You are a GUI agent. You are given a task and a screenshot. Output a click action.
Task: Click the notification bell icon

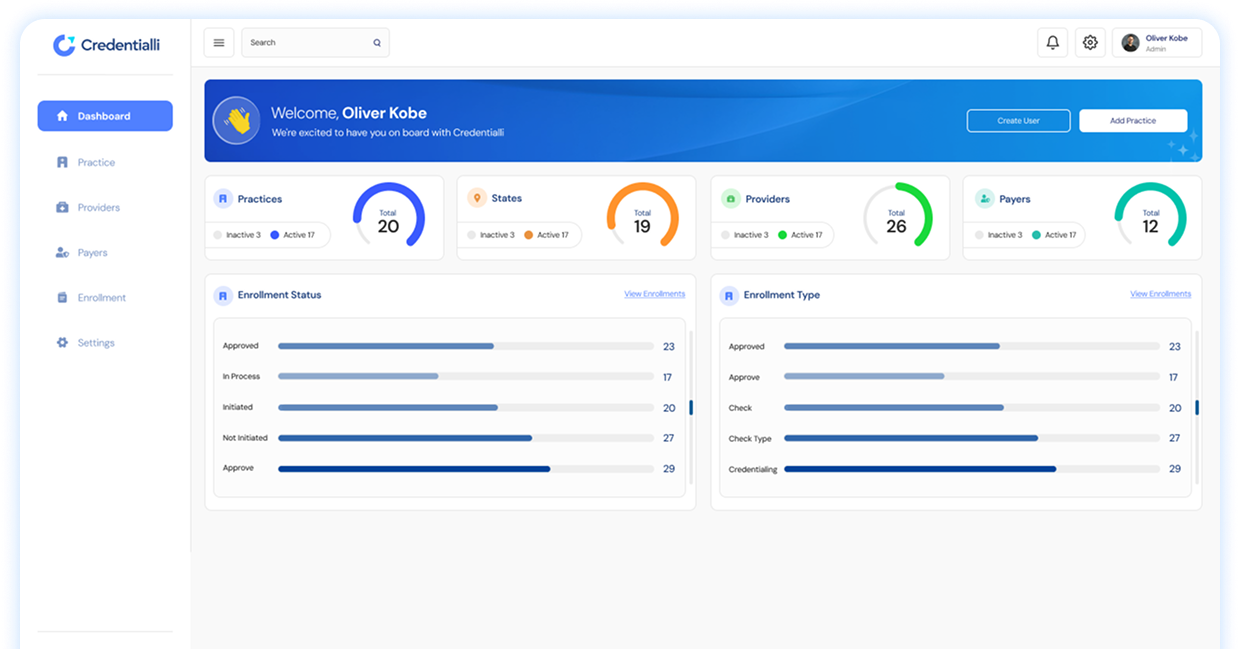tap(1052, 42)
